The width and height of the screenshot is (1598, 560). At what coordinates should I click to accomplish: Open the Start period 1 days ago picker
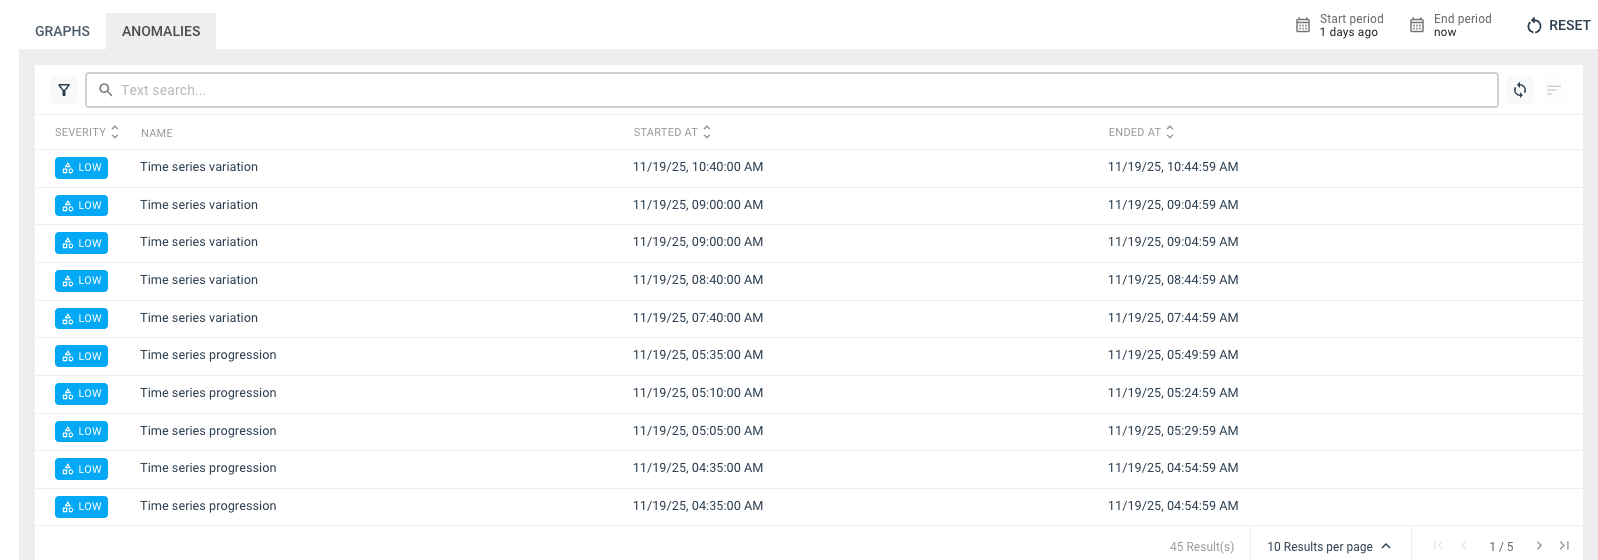1350,25
